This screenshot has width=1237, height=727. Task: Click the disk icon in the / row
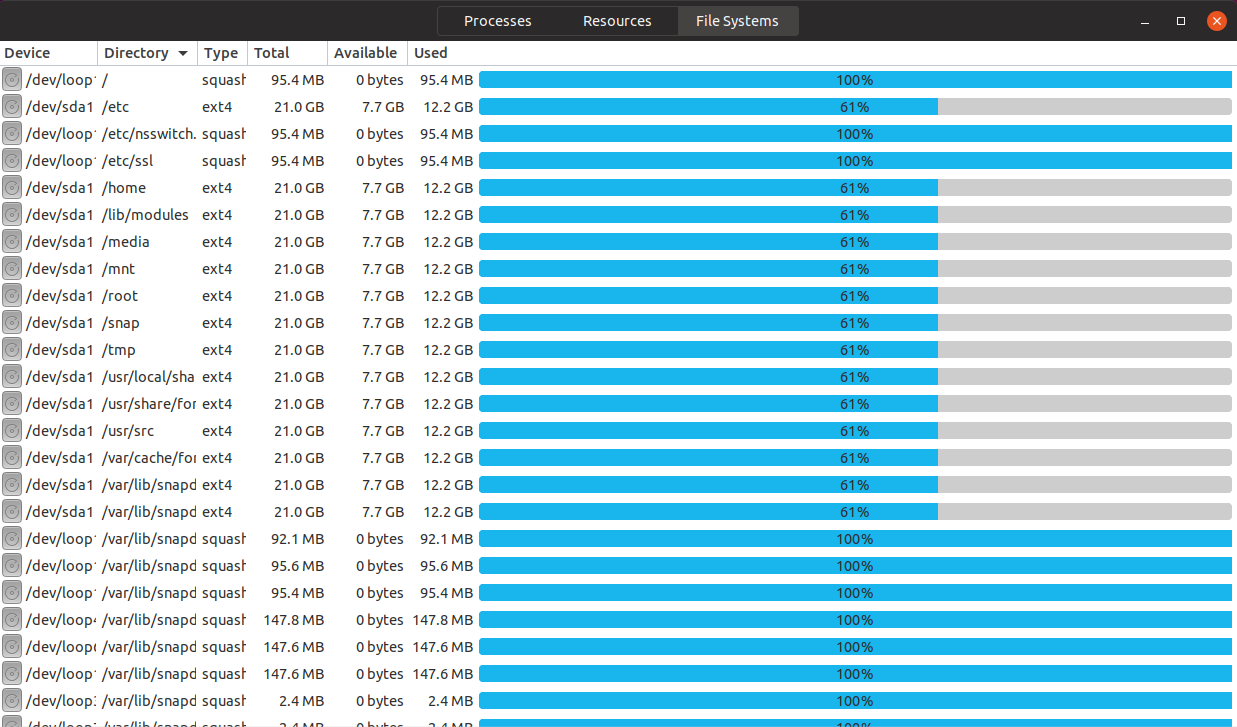pos(12,80)
